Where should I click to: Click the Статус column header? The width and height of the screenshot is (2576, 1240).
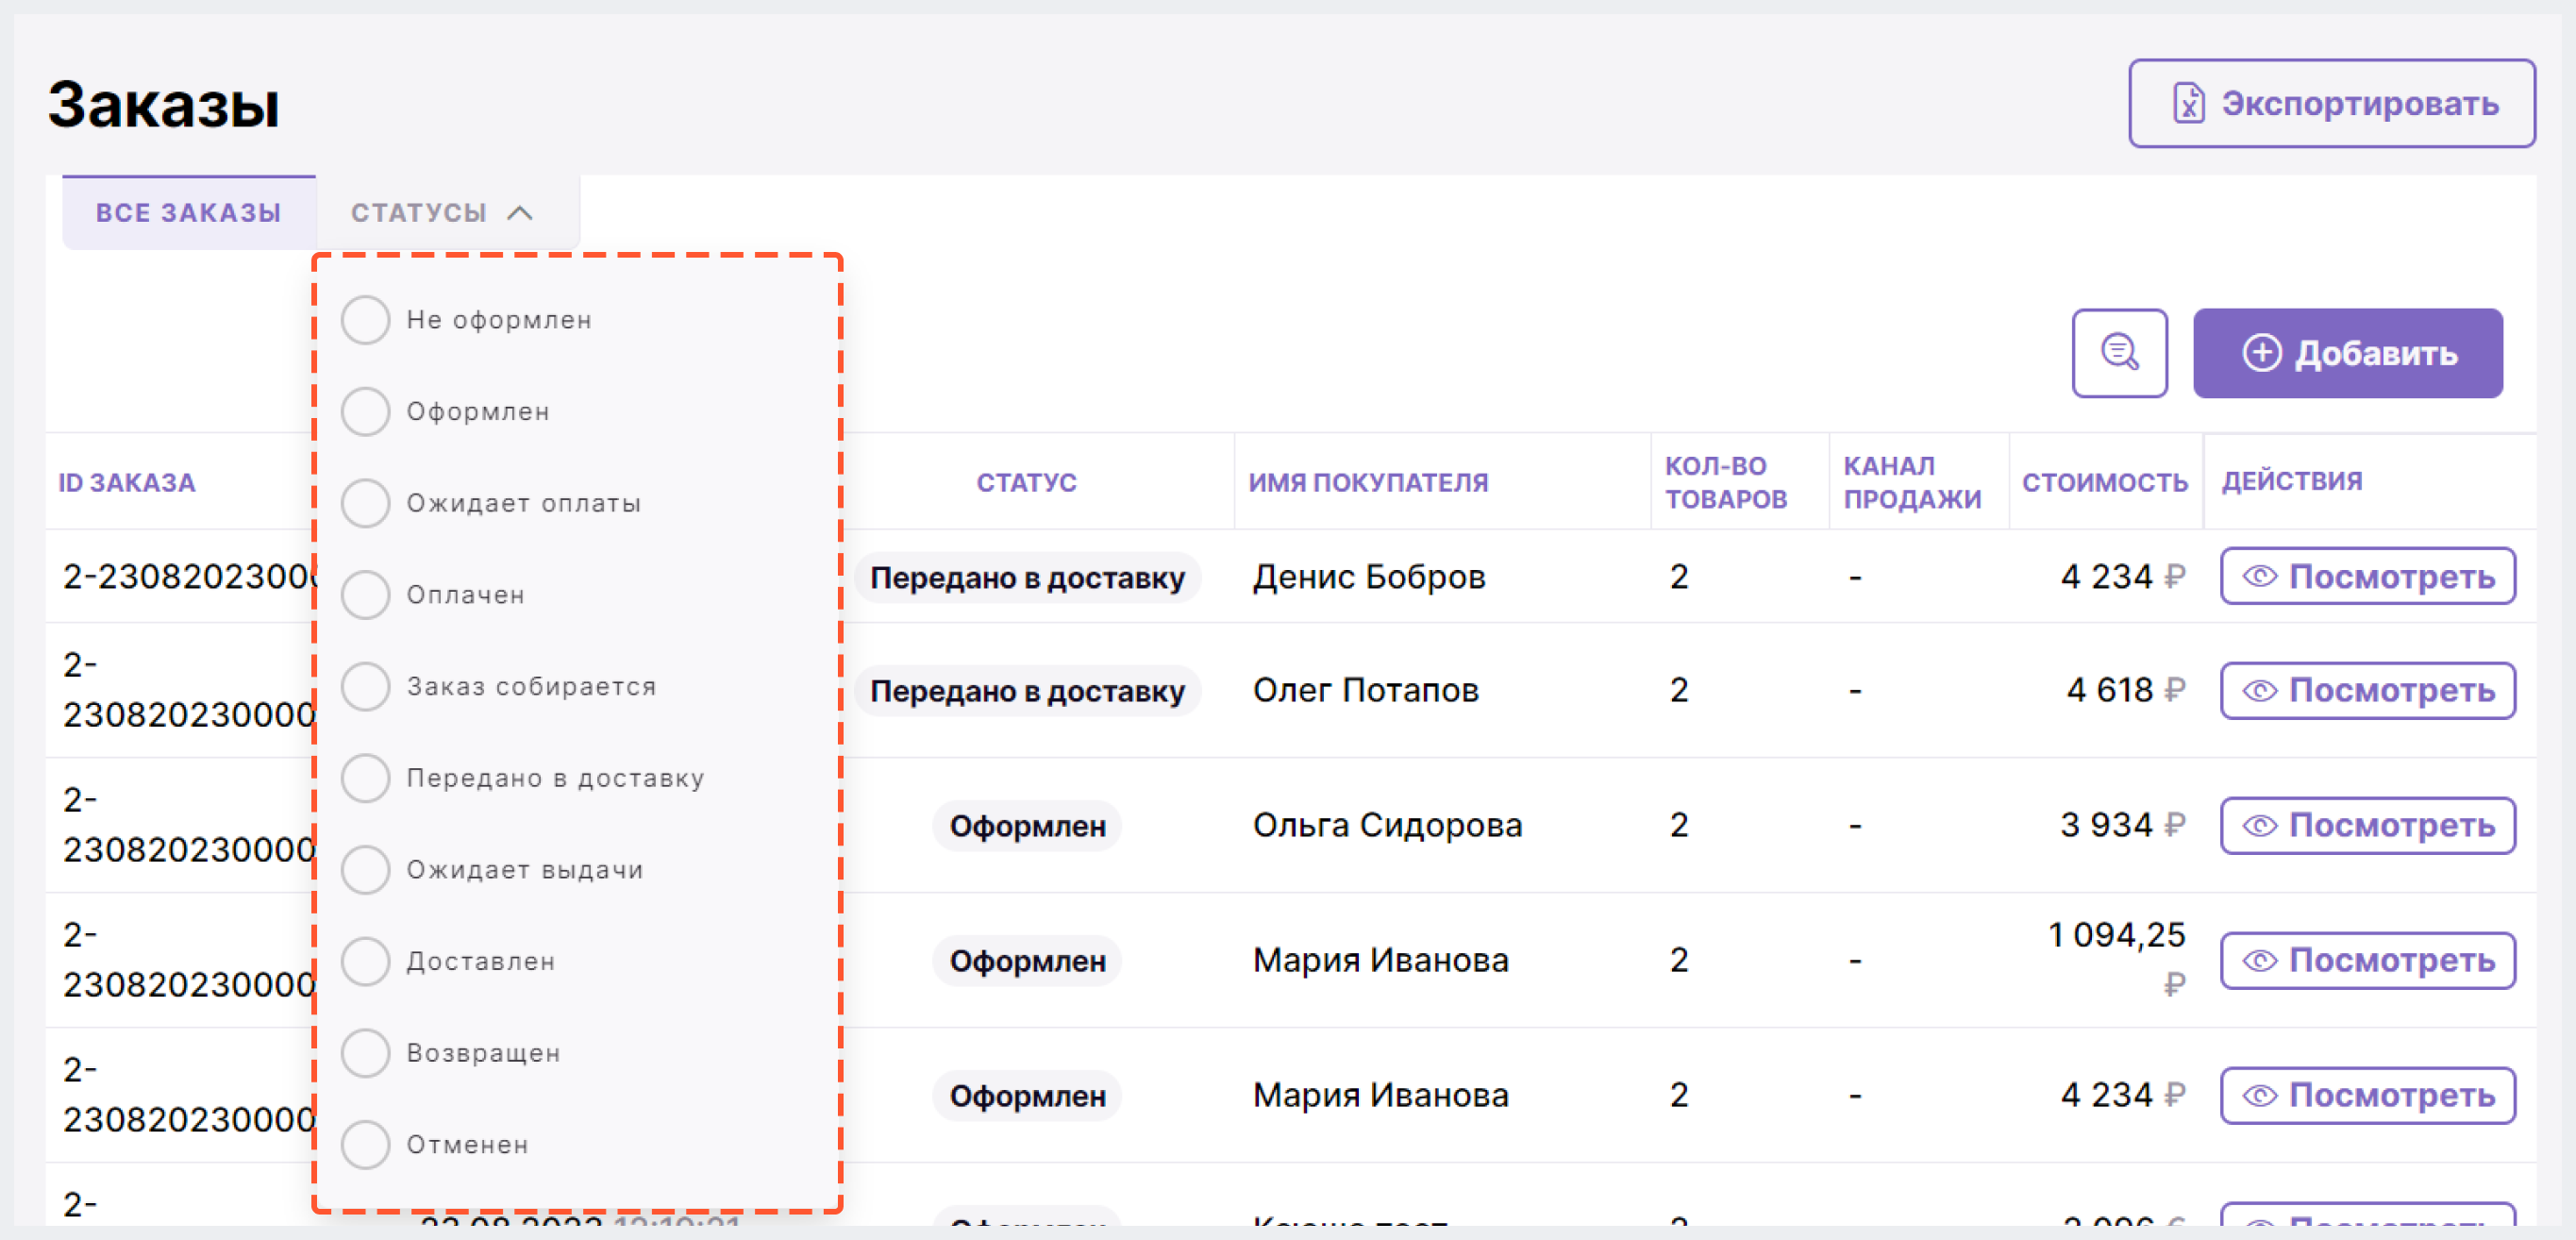pos(1026,482)
